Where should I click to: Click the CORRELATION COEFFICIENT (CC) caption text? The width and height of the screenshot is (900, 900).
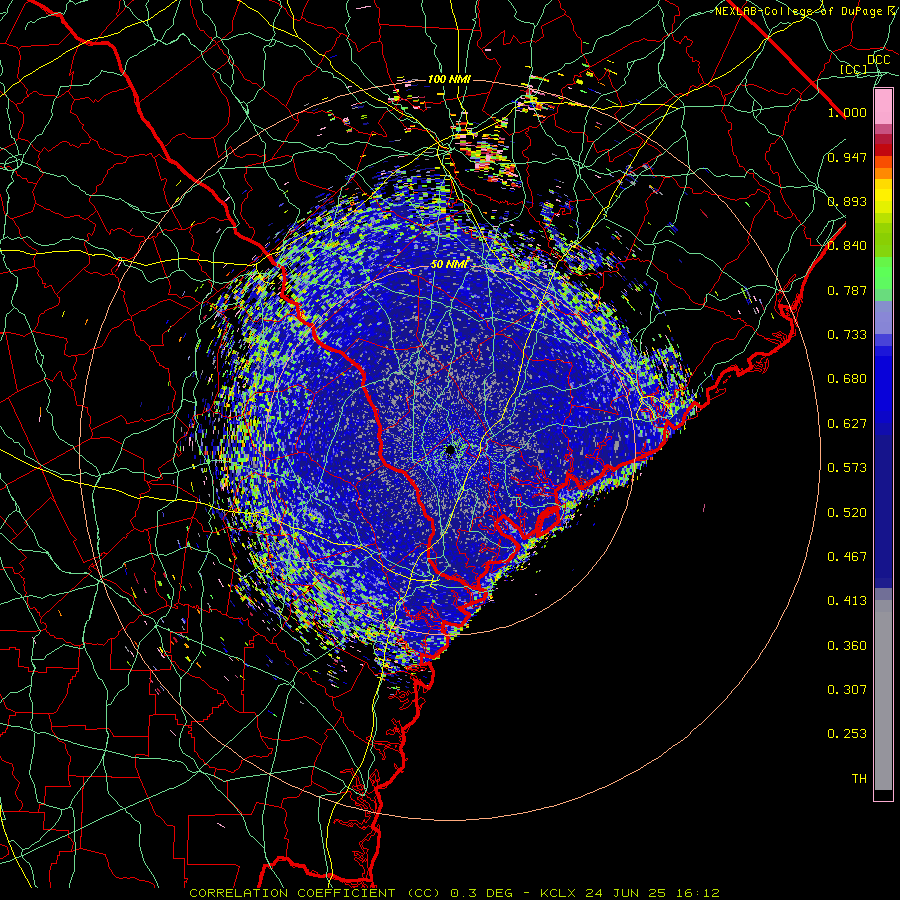click(x=315, y=893)
